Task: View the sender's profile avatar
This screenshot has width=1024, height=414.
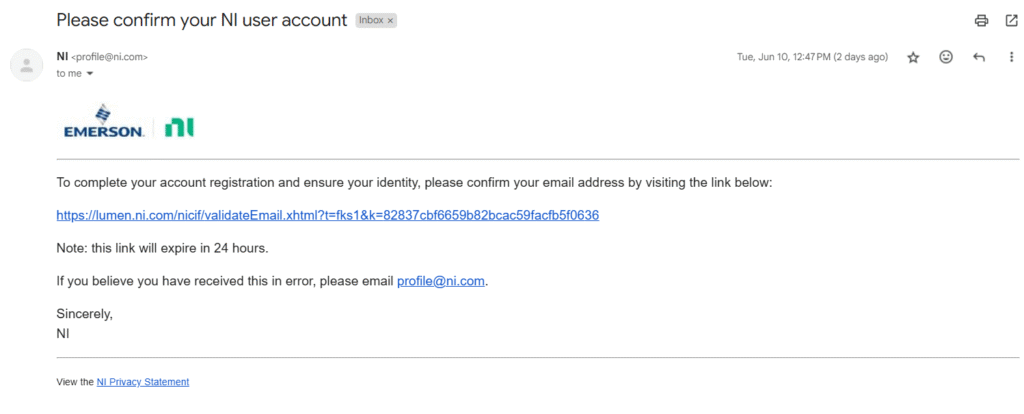Action: (x=27, y=65)
